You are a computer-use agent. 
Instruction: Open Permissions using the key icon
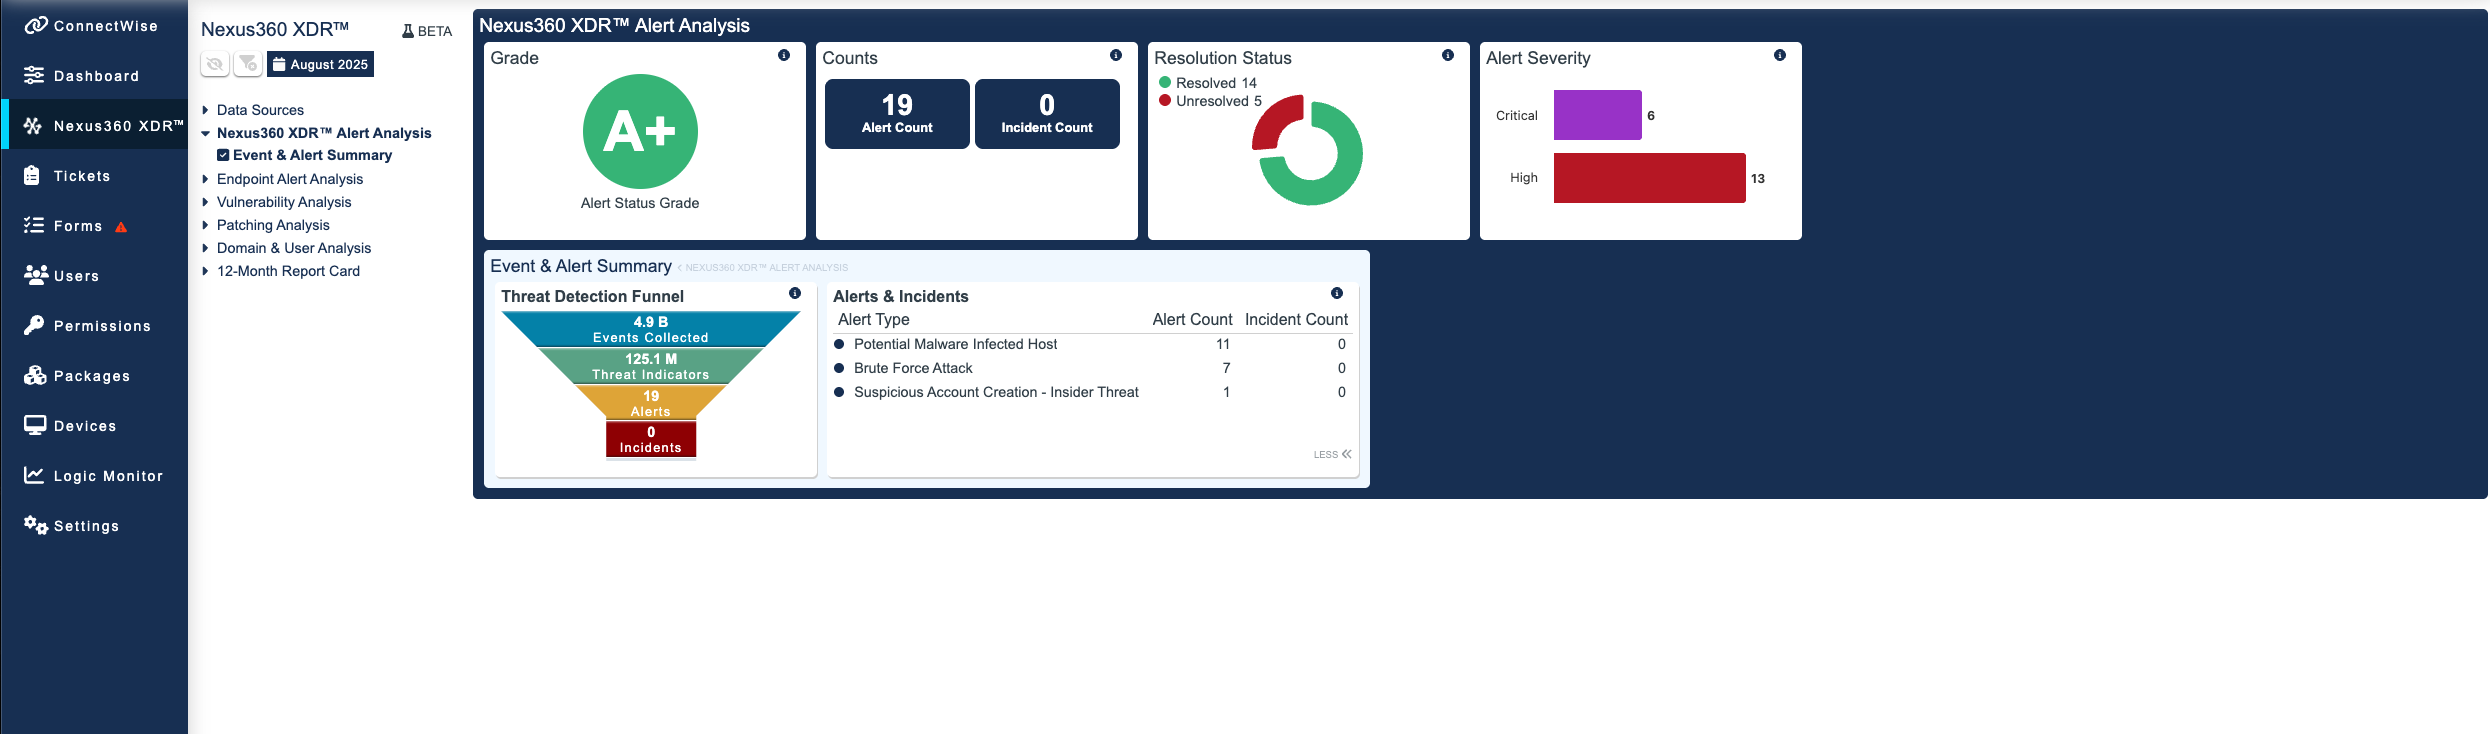coord(34,325)
